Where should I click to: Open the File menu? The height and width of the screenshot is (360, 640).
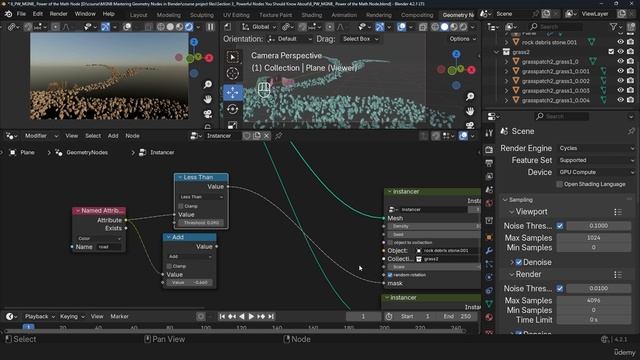21,14
